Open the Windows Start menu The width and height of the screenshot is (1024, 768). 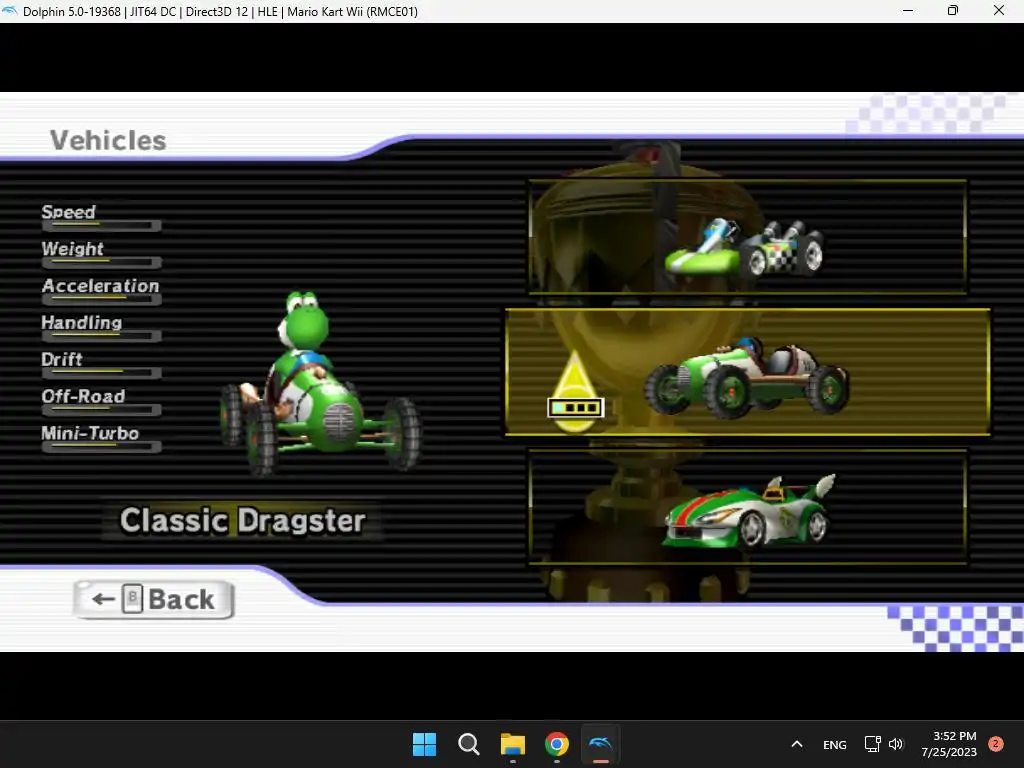pyautogui.click(x=424, y=744)
